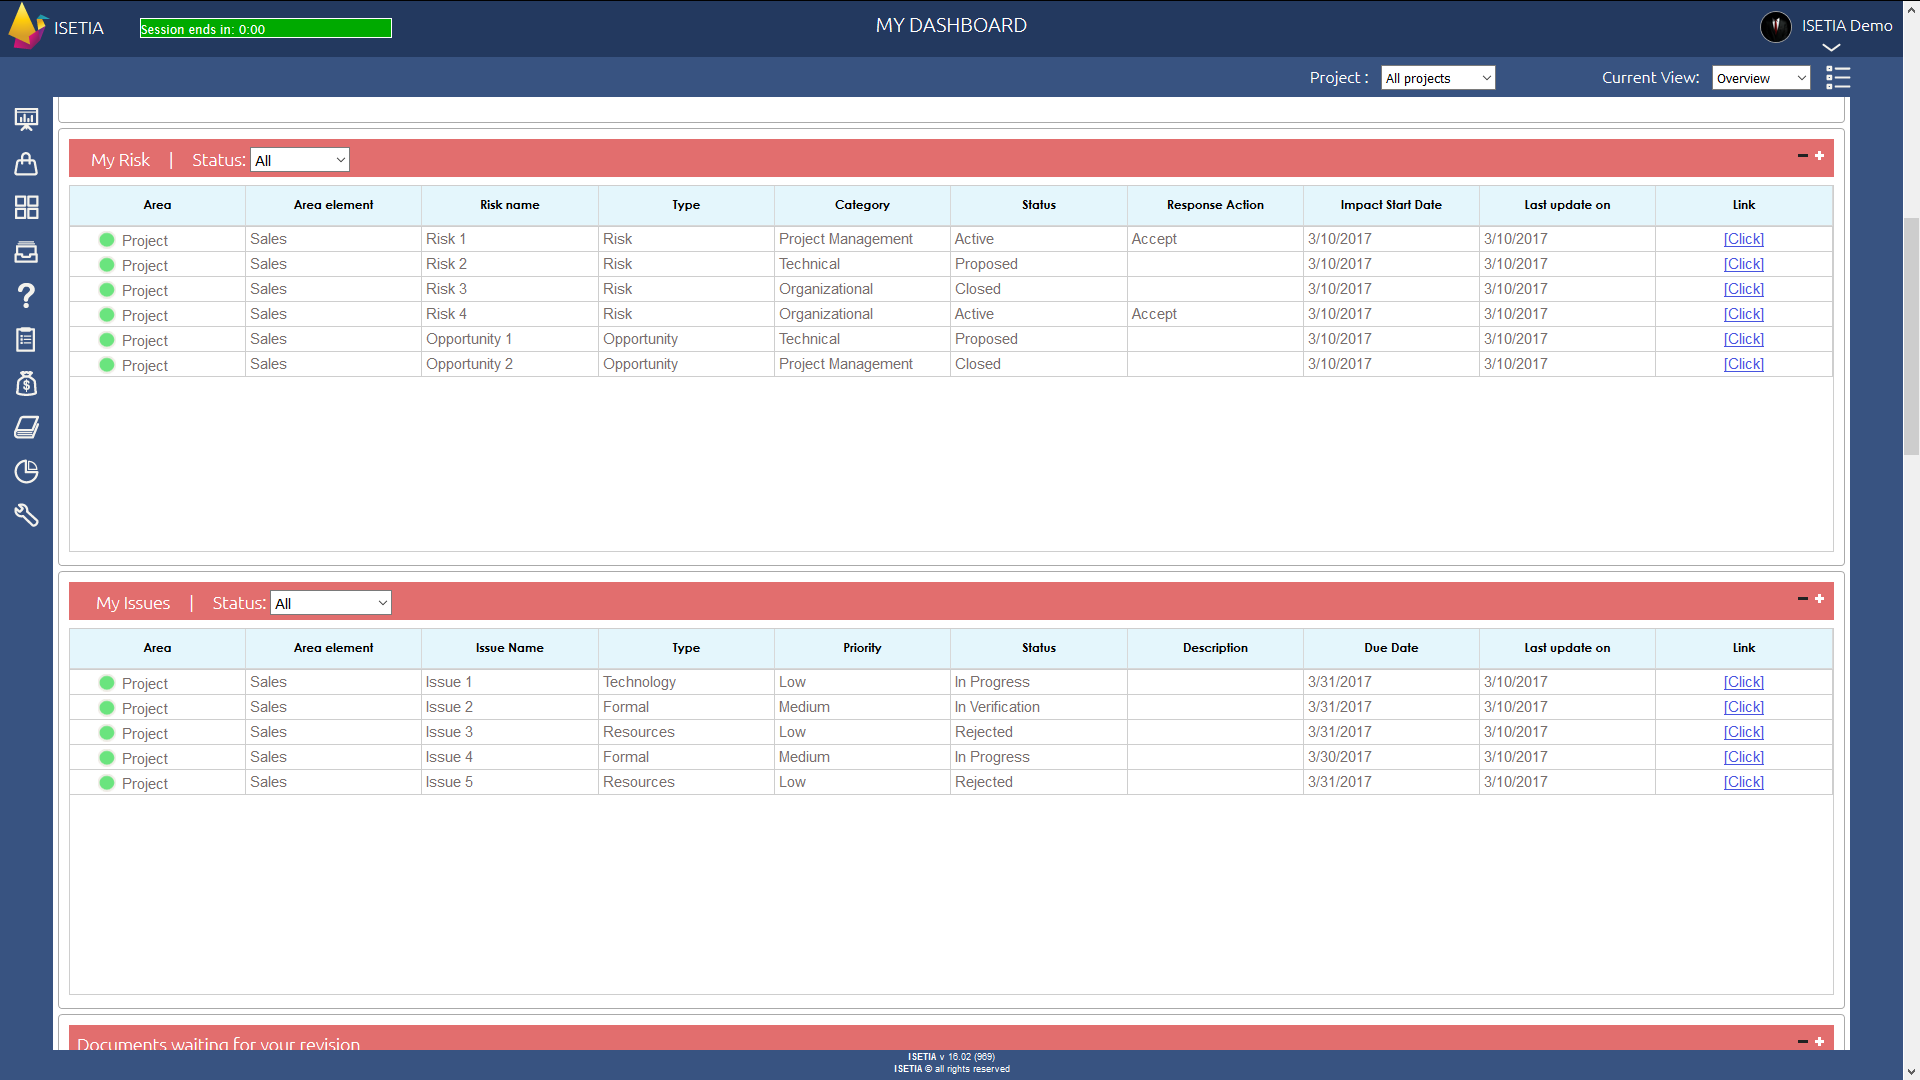Open the documents book icon in the sidebar
The width and height of the screenshot is (1920, 1080).
(x=26, y=427)
